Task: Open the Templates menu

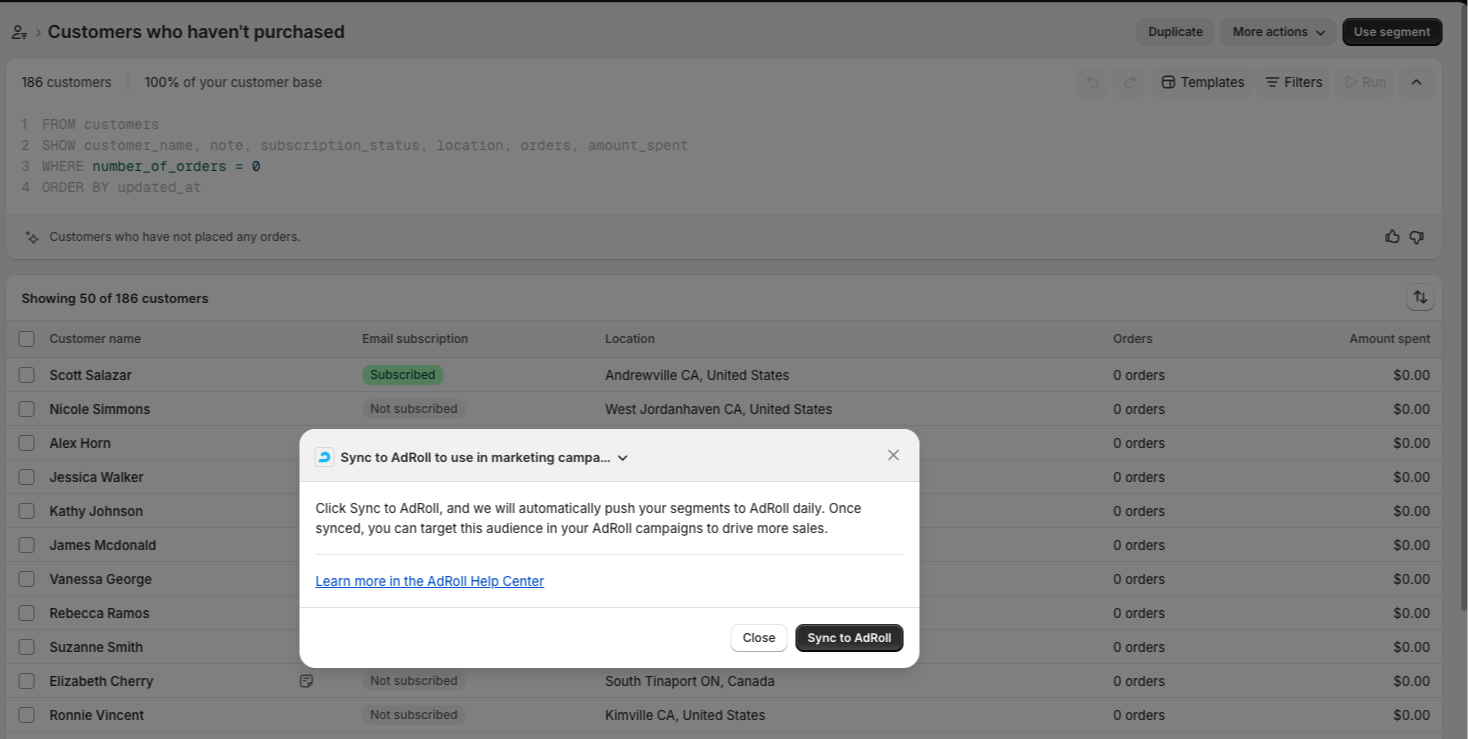Action: (1202, 82)
